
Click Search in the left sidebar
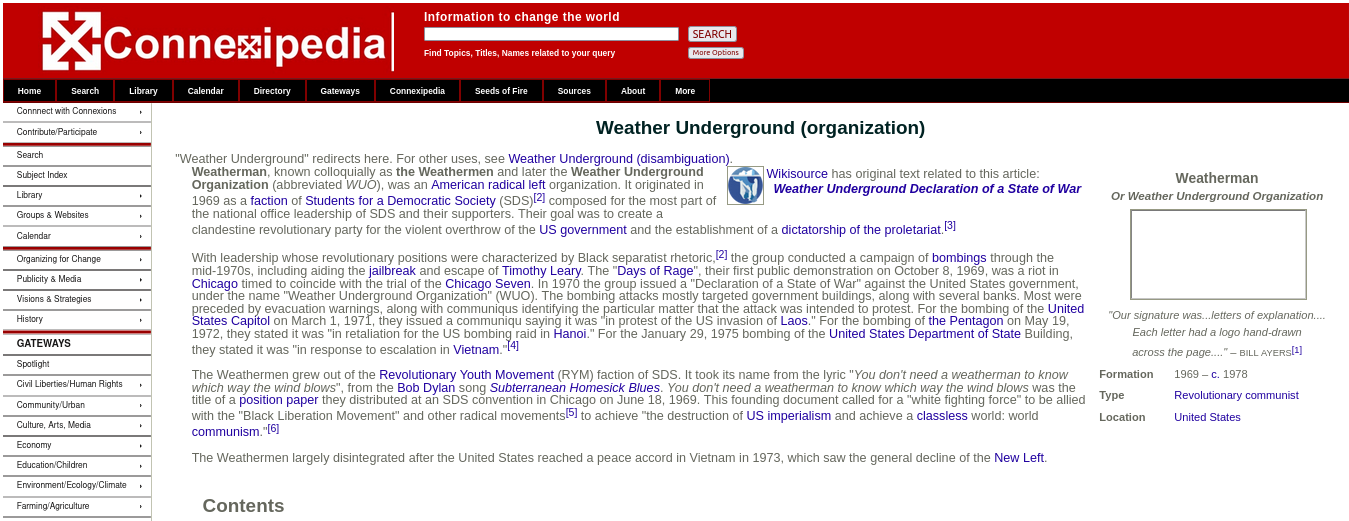[x=77, y=155]
